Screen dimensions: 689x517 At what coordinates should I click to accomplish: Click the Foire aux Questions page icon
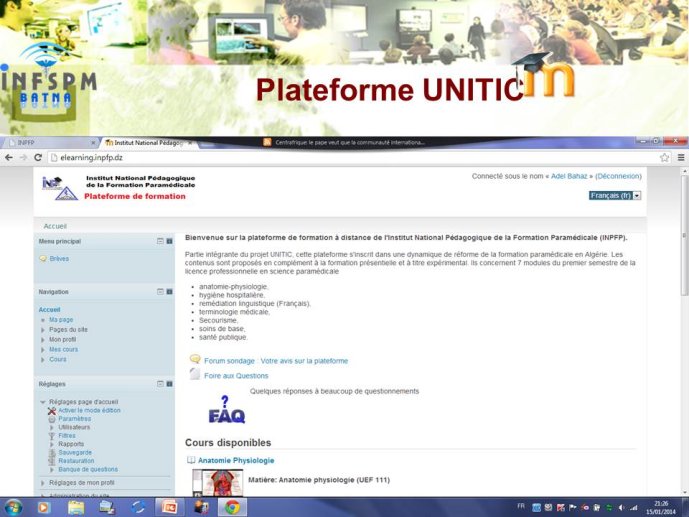(195, 374)
